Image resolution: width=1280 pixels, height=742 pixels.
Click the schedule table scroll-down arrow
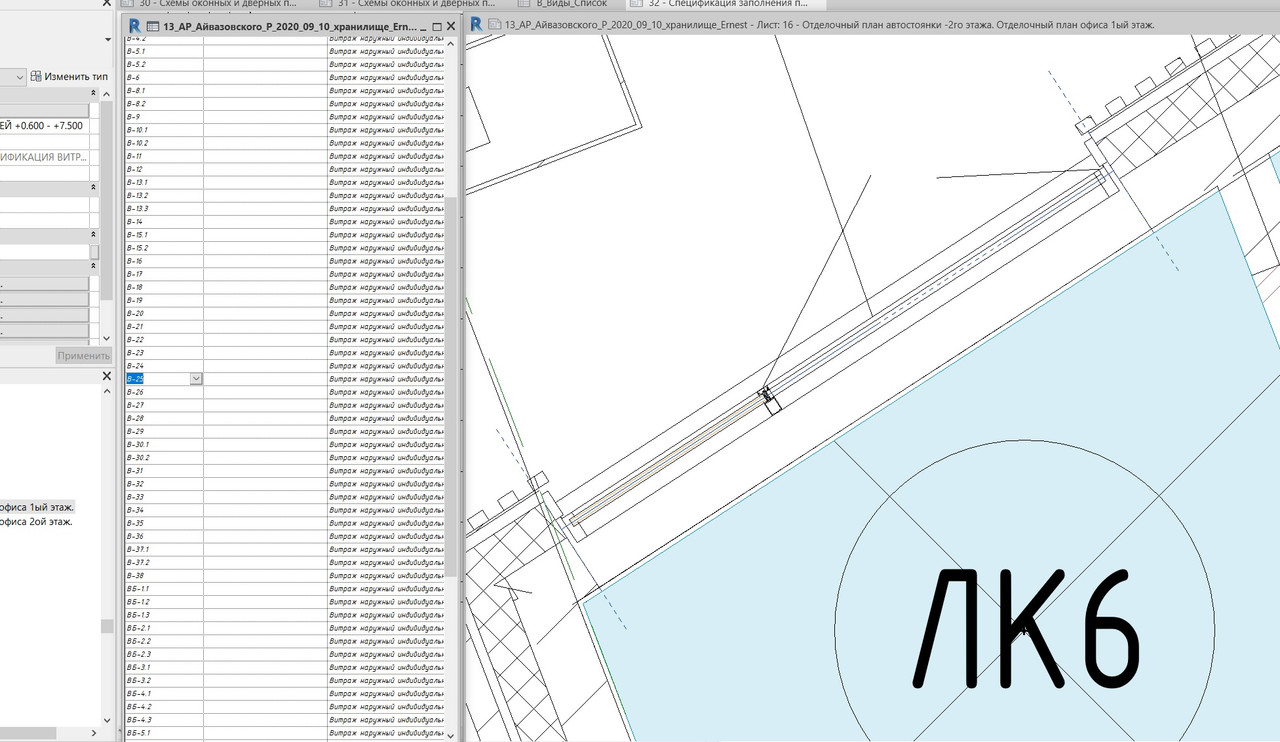453,736
